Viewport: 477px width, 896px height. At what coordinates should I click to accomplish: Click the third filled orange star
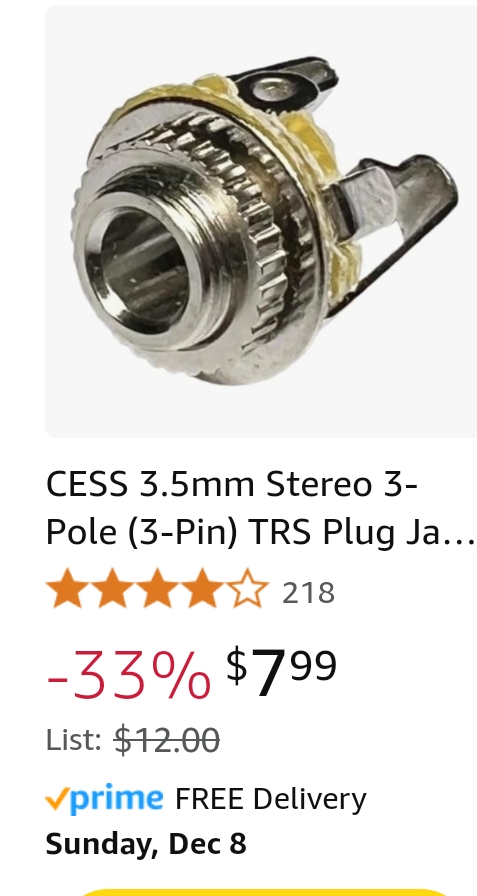pyautogui.click(x=158, y=589)
